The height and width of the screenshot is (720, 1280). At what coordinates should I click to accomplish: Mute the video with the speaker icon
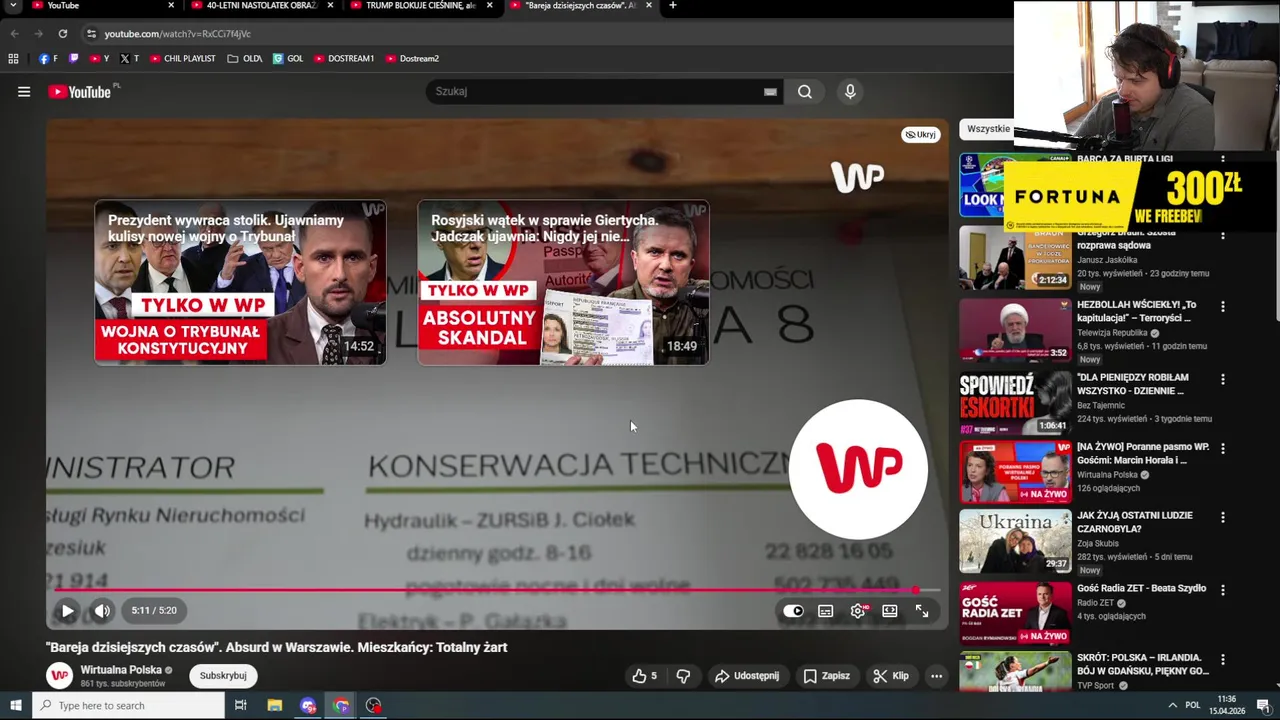[x=102, y=611]
